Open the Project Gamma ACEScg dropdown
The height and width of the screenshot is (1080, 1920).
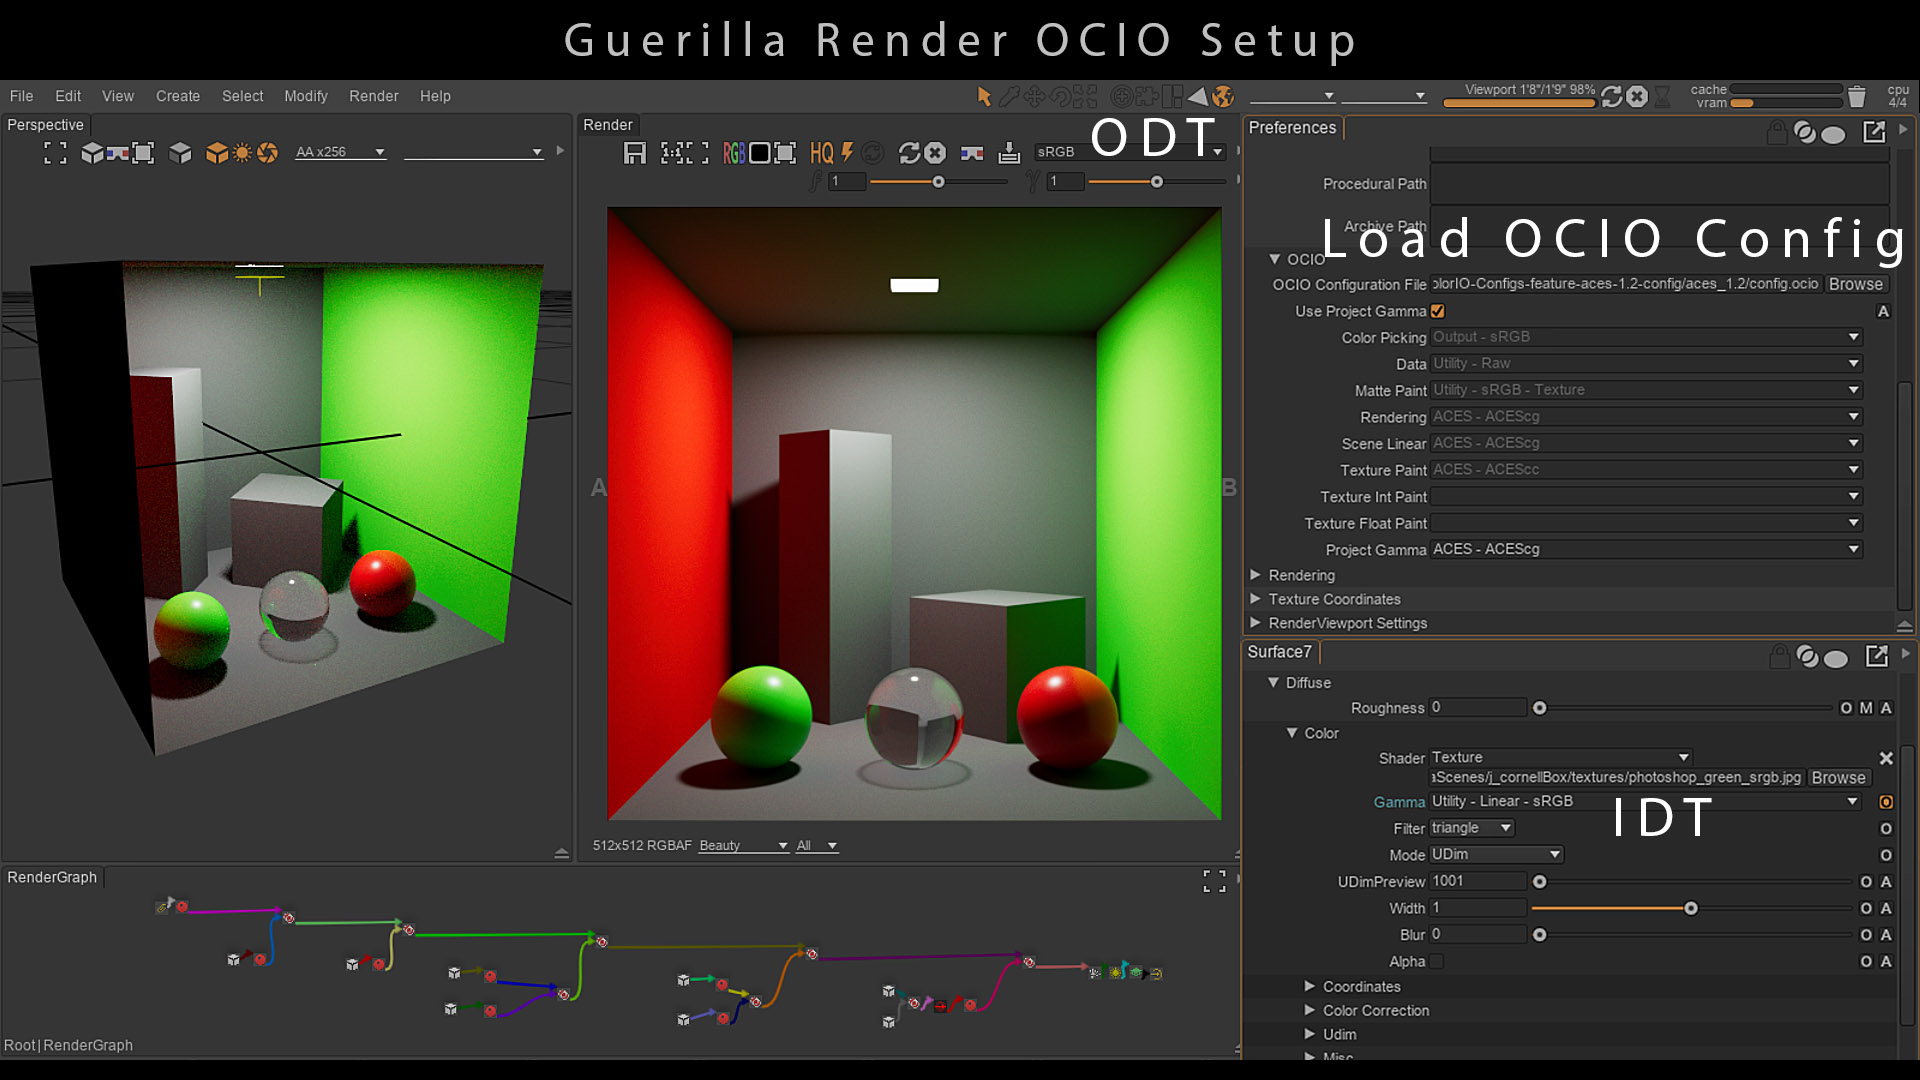coord(1853,549)
